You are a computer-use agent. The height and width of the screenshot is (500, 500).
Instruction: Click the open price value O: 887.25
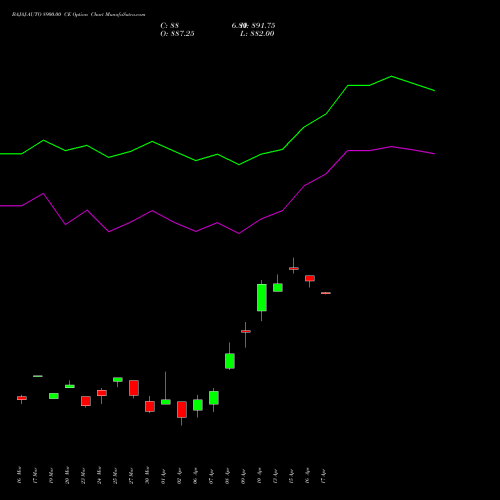point(177,34)
